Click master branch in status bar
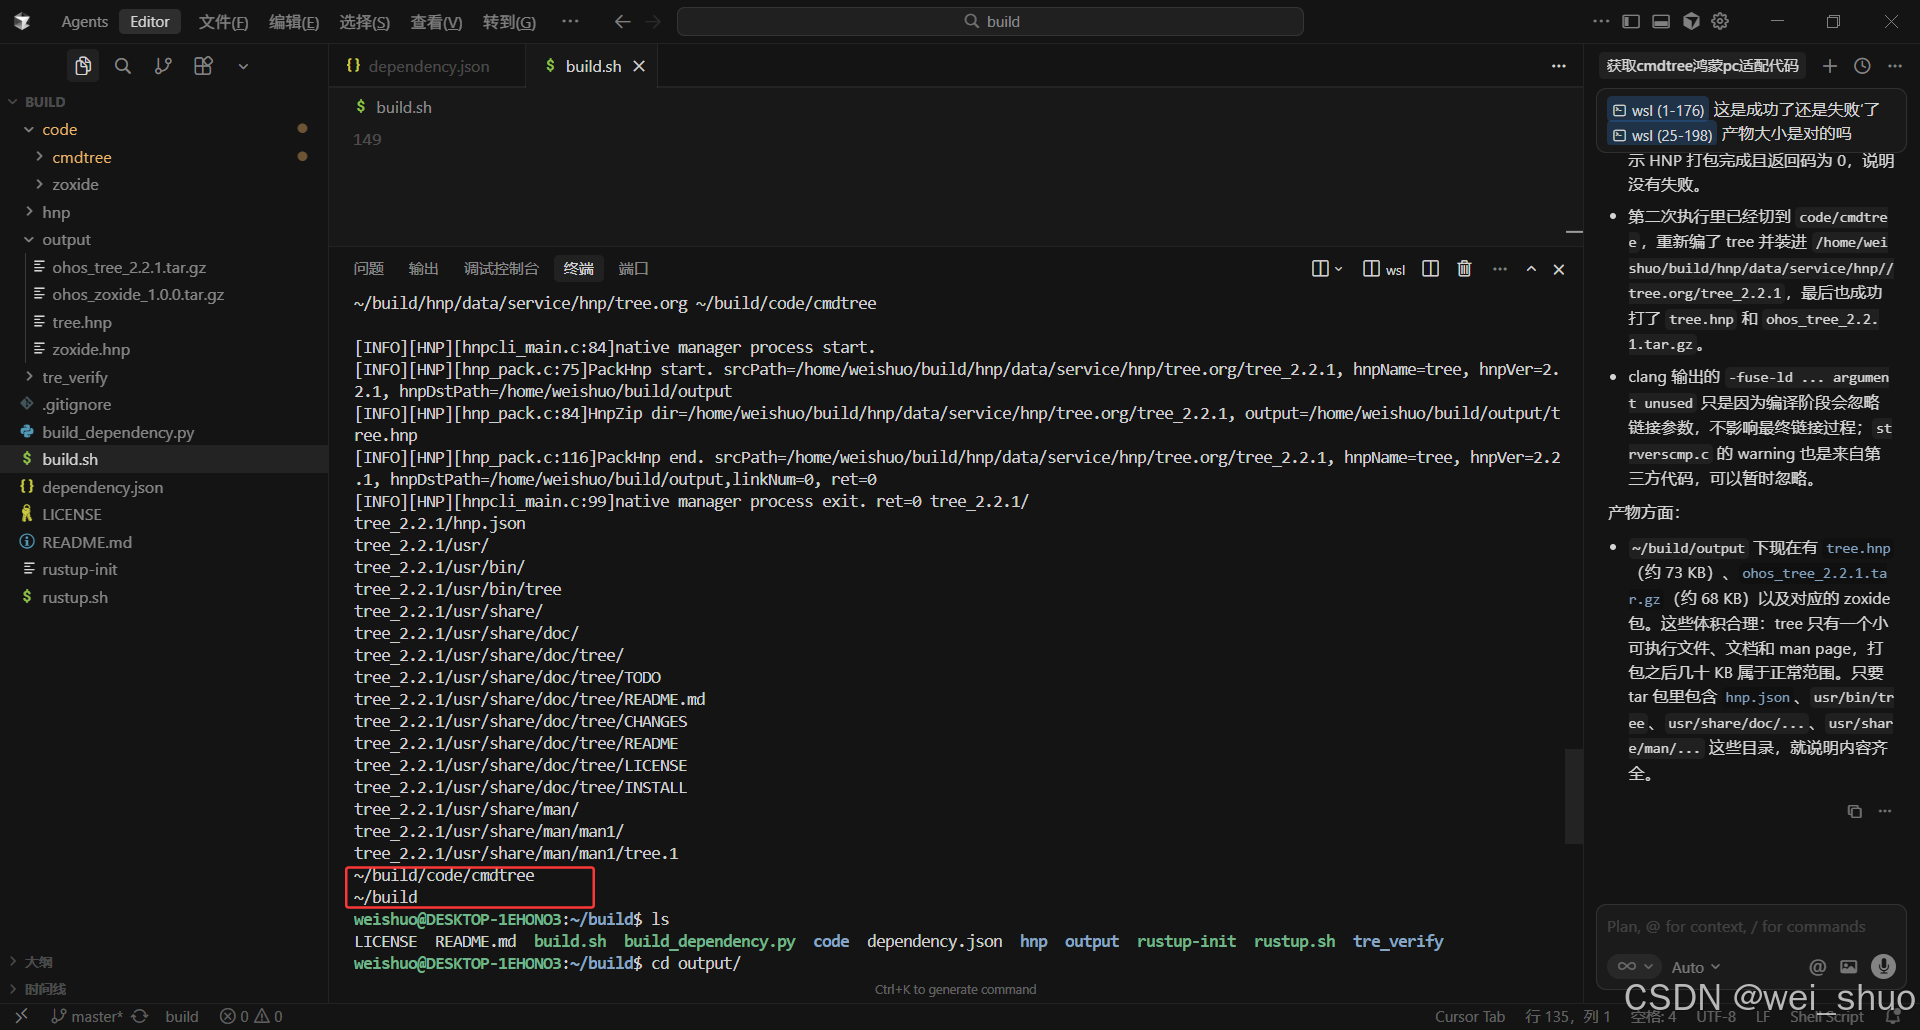This screenshot has width=1920, height=1030. tap(88, 1016)
